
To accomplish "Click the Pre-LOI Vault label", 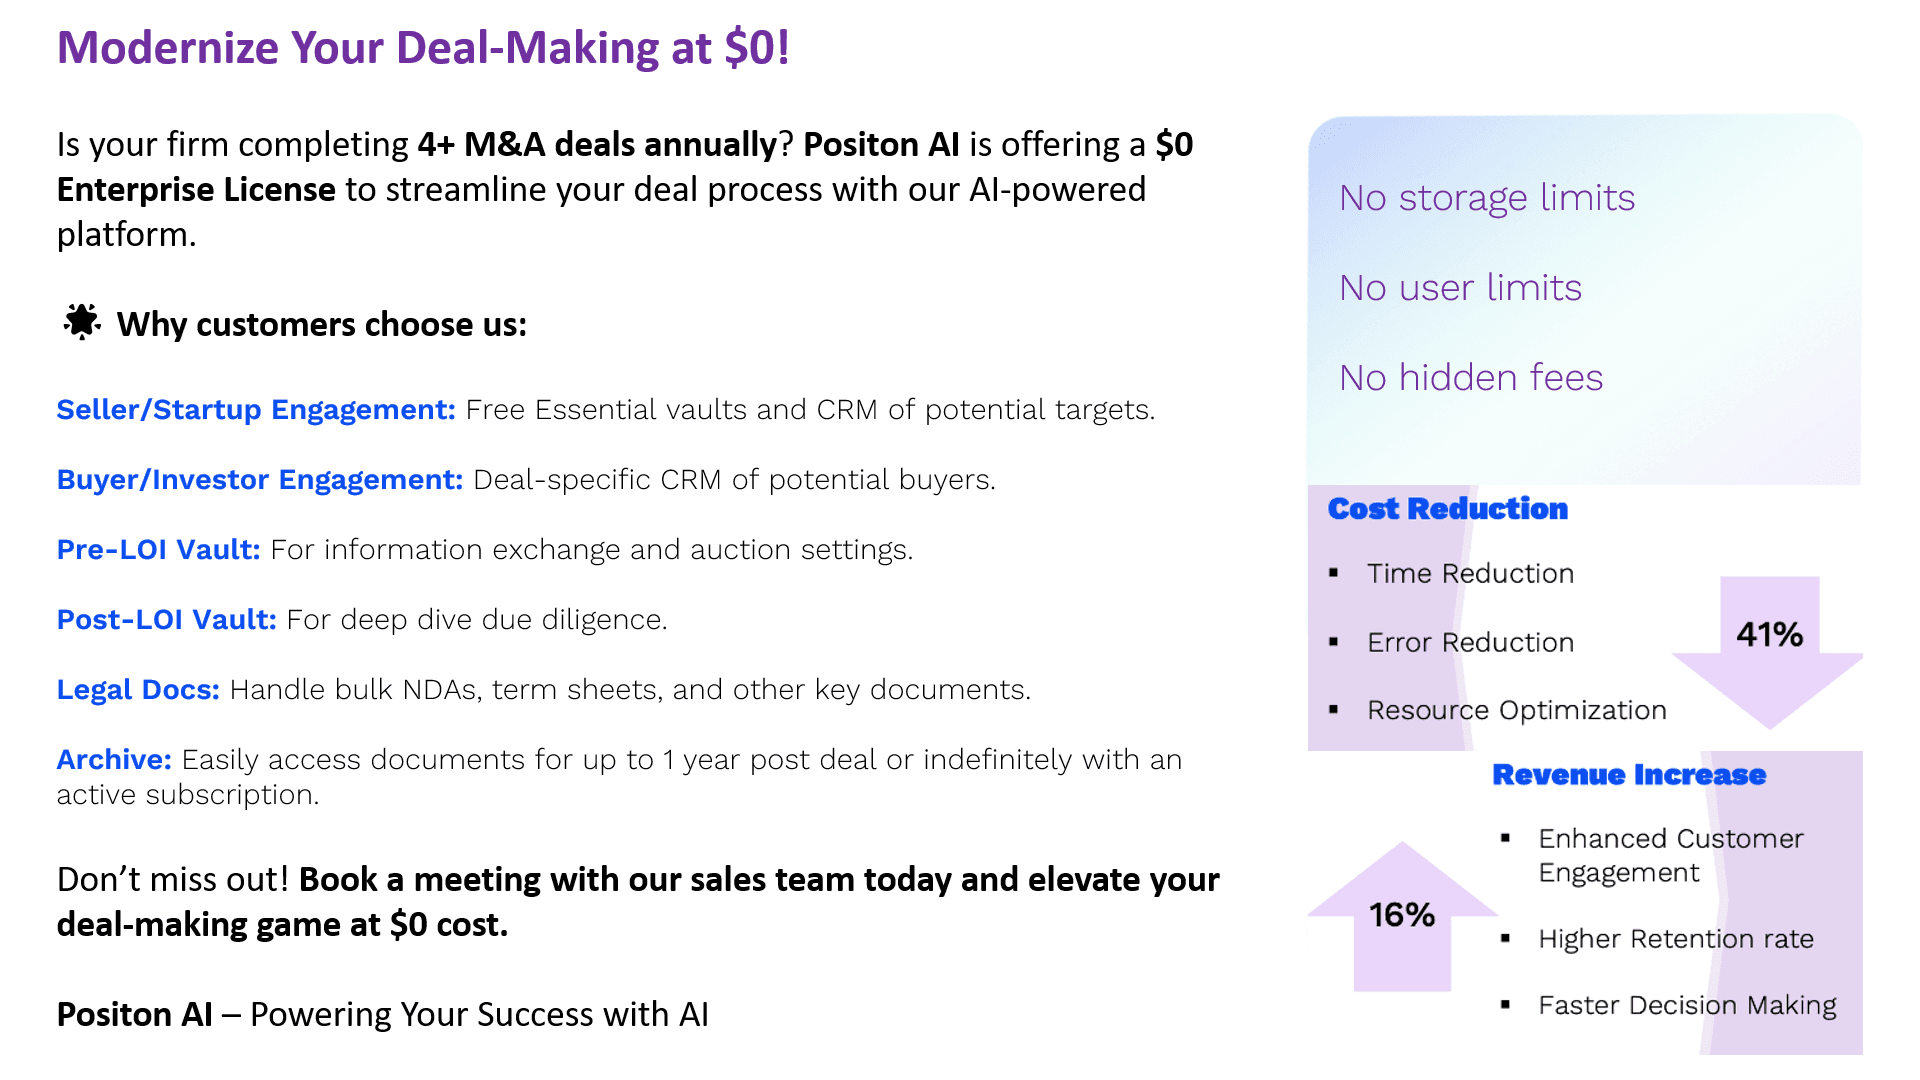I will tap(158, 550).
